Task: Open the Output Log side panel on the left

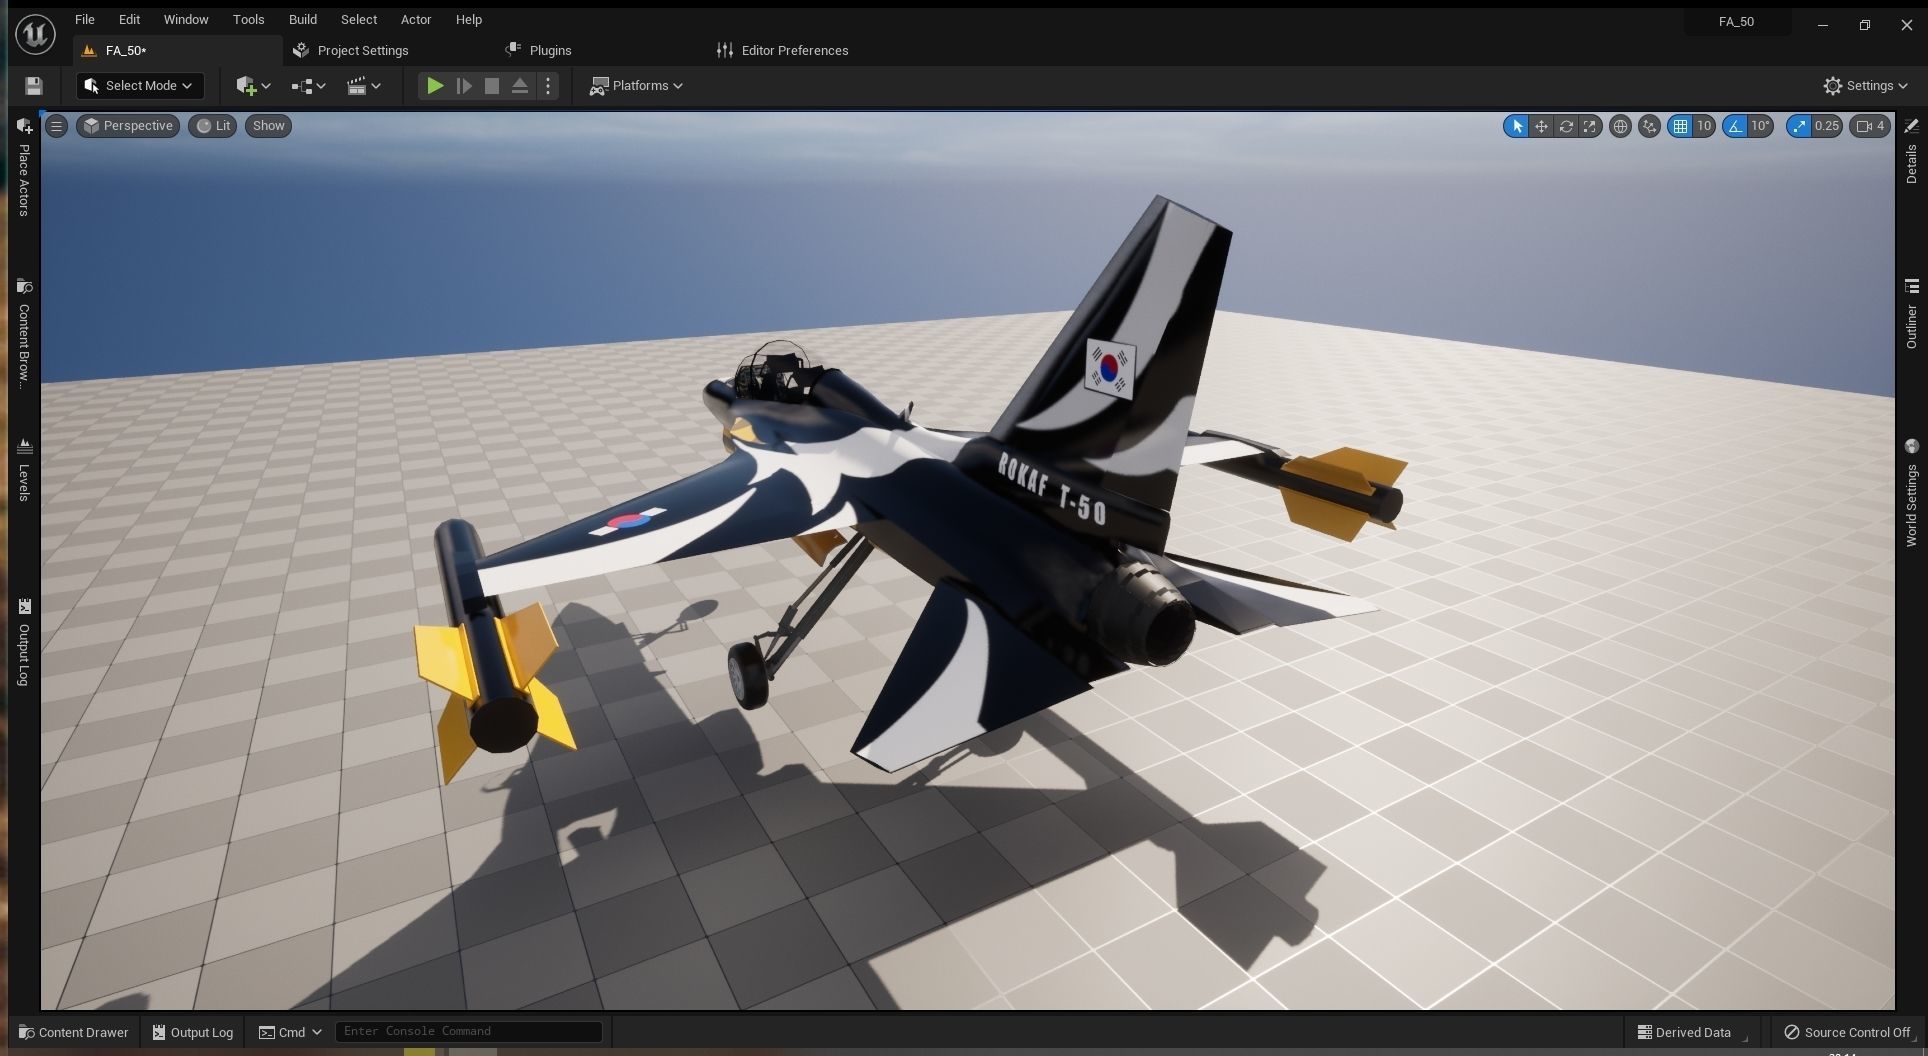Action: pos(24,643)
